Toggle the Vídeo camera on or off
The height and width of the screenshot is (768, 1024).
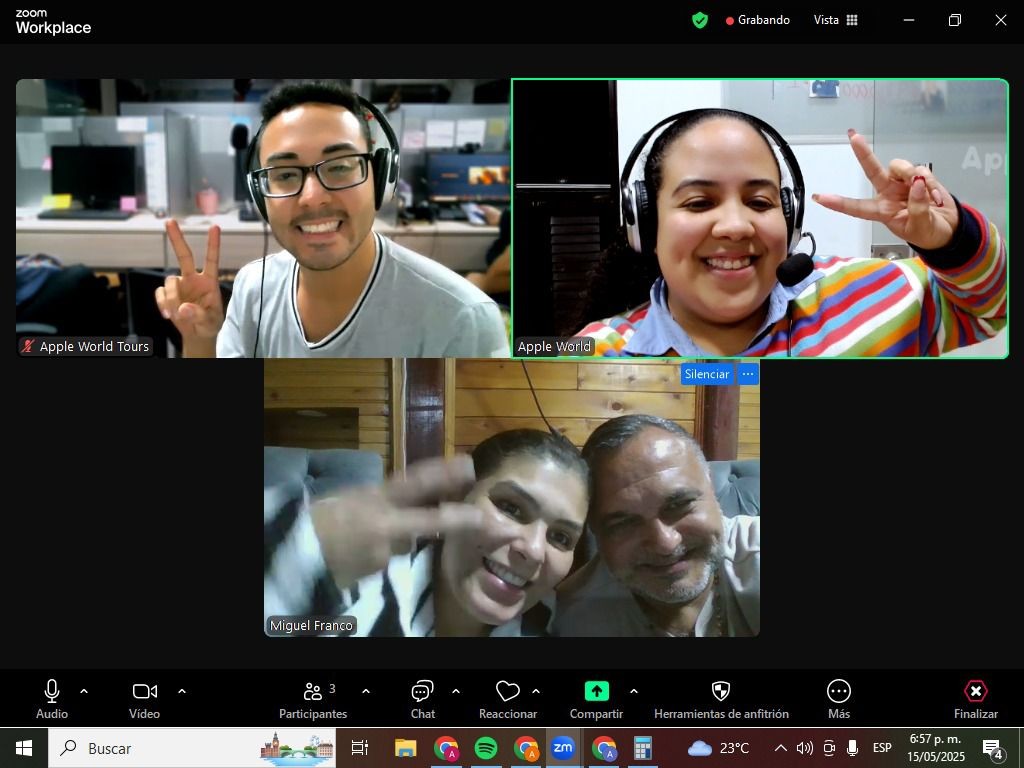click(x=144, y=697)
